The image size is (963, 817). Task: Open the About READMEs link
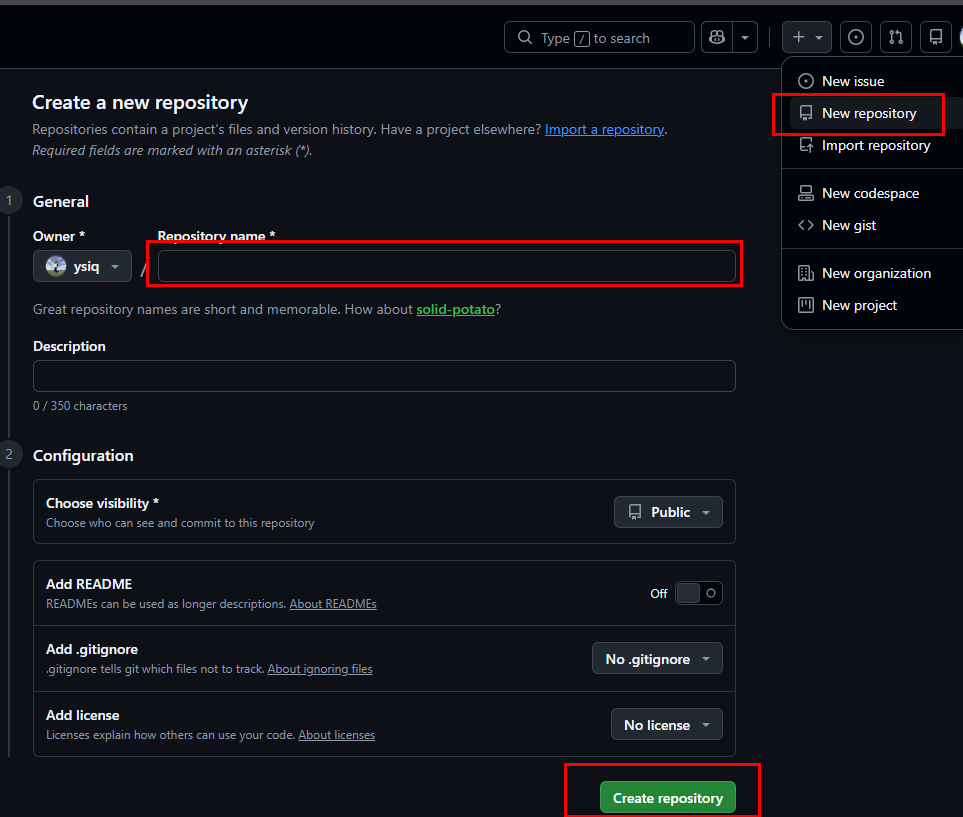click(x=333, y=604)
